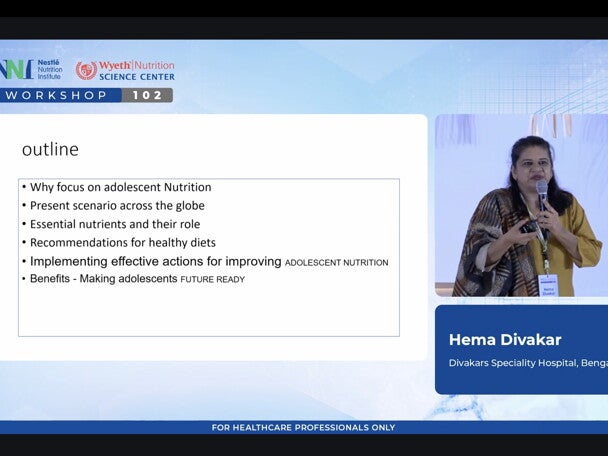Click the name badge on speaker's lanyard

coord(547,284)
